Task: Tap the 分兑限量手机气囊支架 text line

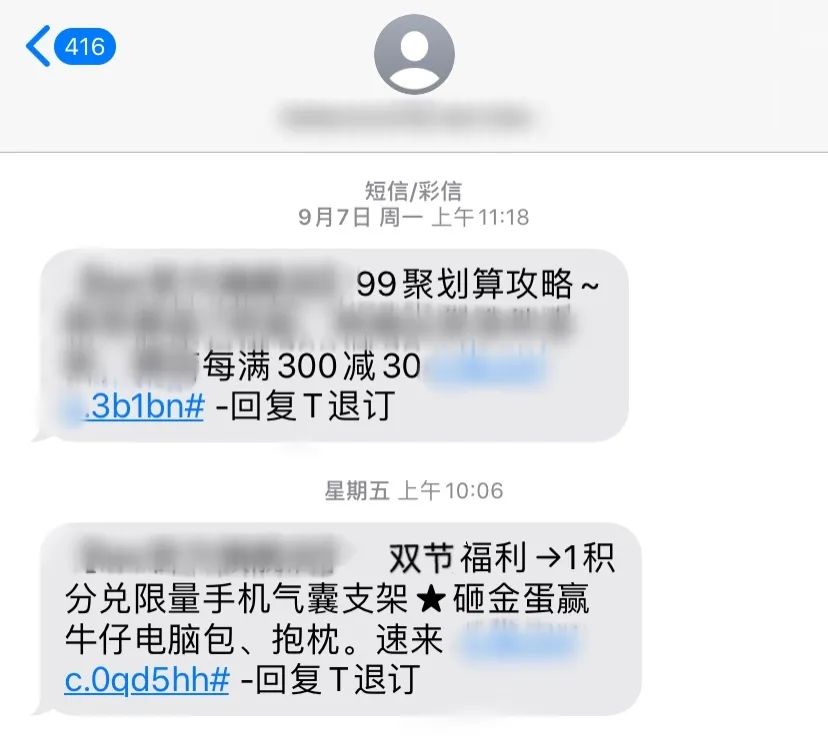Action: [237, 600]
